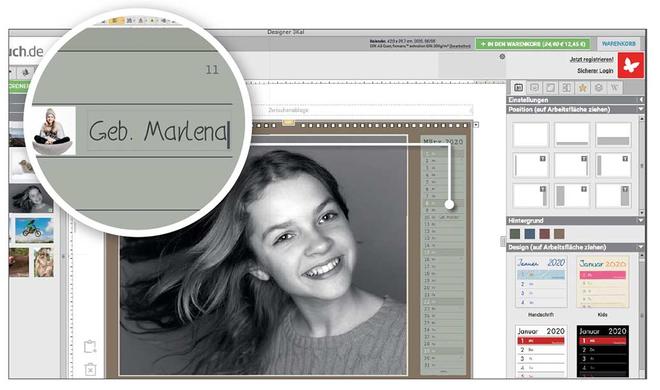Image resolution: width=660 pixels, height=390 pixels.
Task: Select the motocross bike photo thumbnail
Action: point(35,230)
